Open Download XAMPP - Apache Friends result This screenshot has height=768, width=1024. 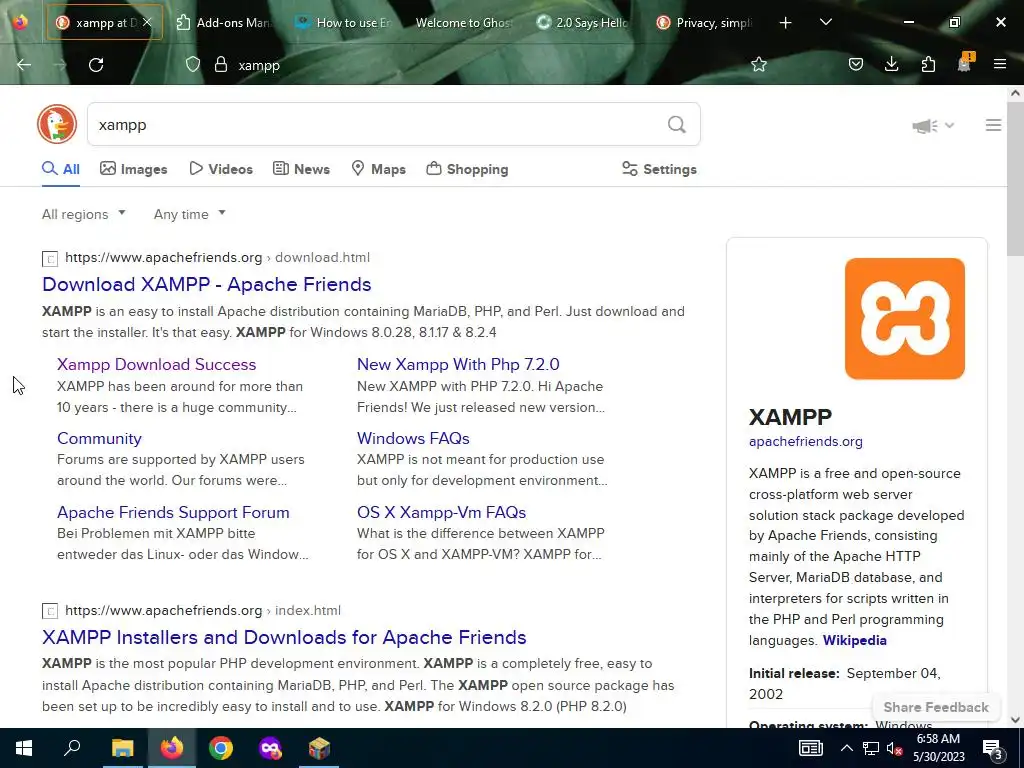click(x=206, y=284)
